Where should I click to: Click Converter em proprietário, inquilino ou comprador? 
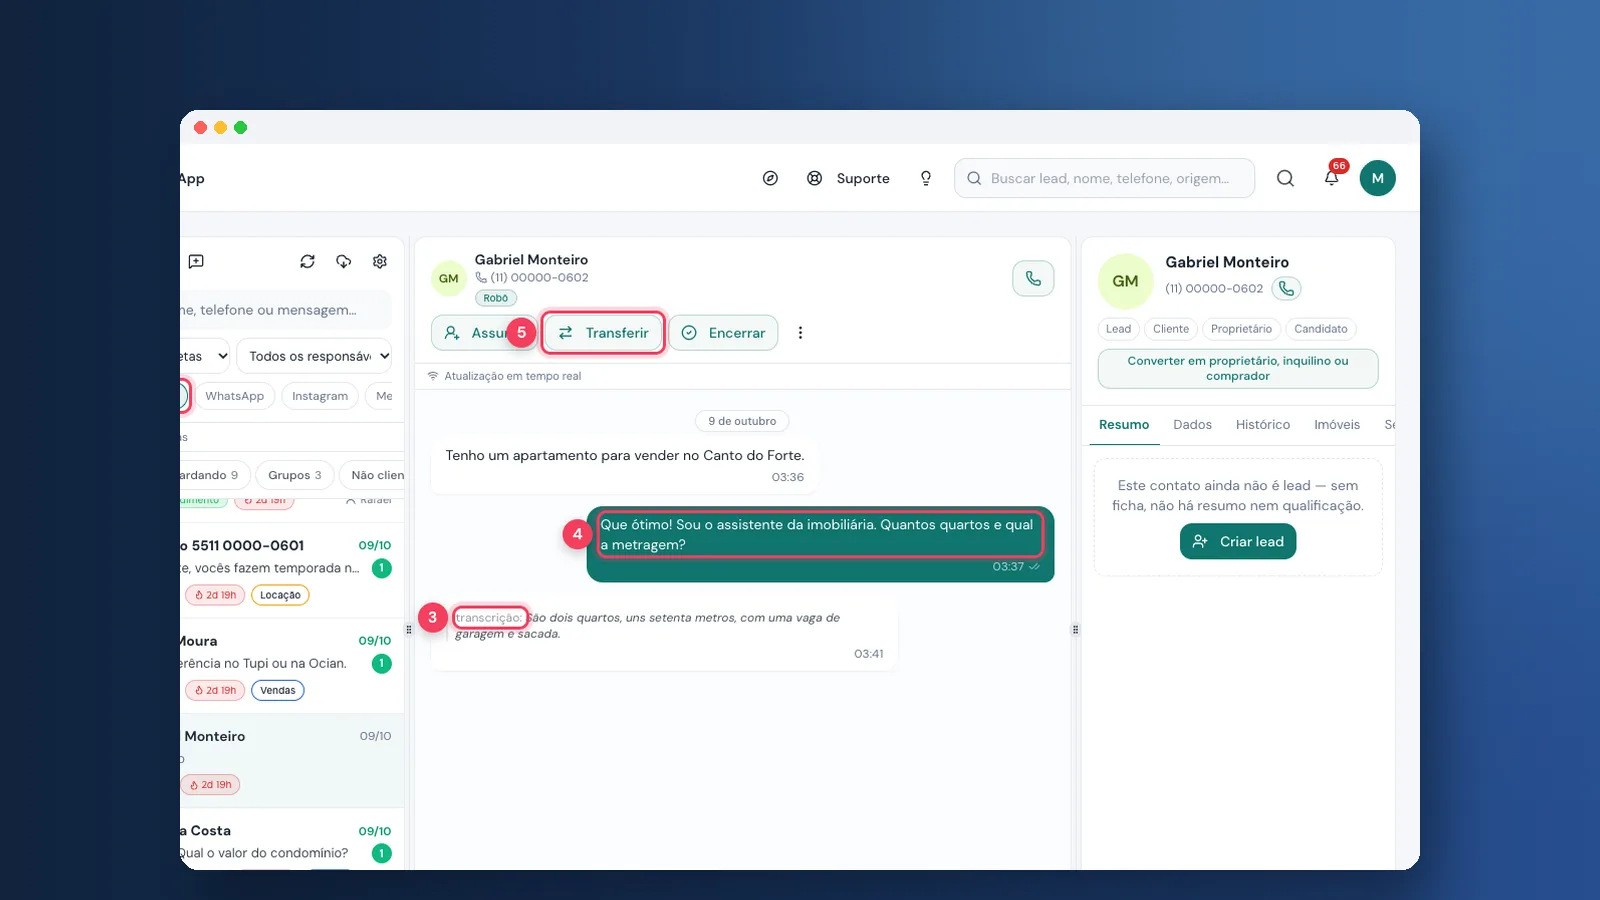tap(1238, 368)
